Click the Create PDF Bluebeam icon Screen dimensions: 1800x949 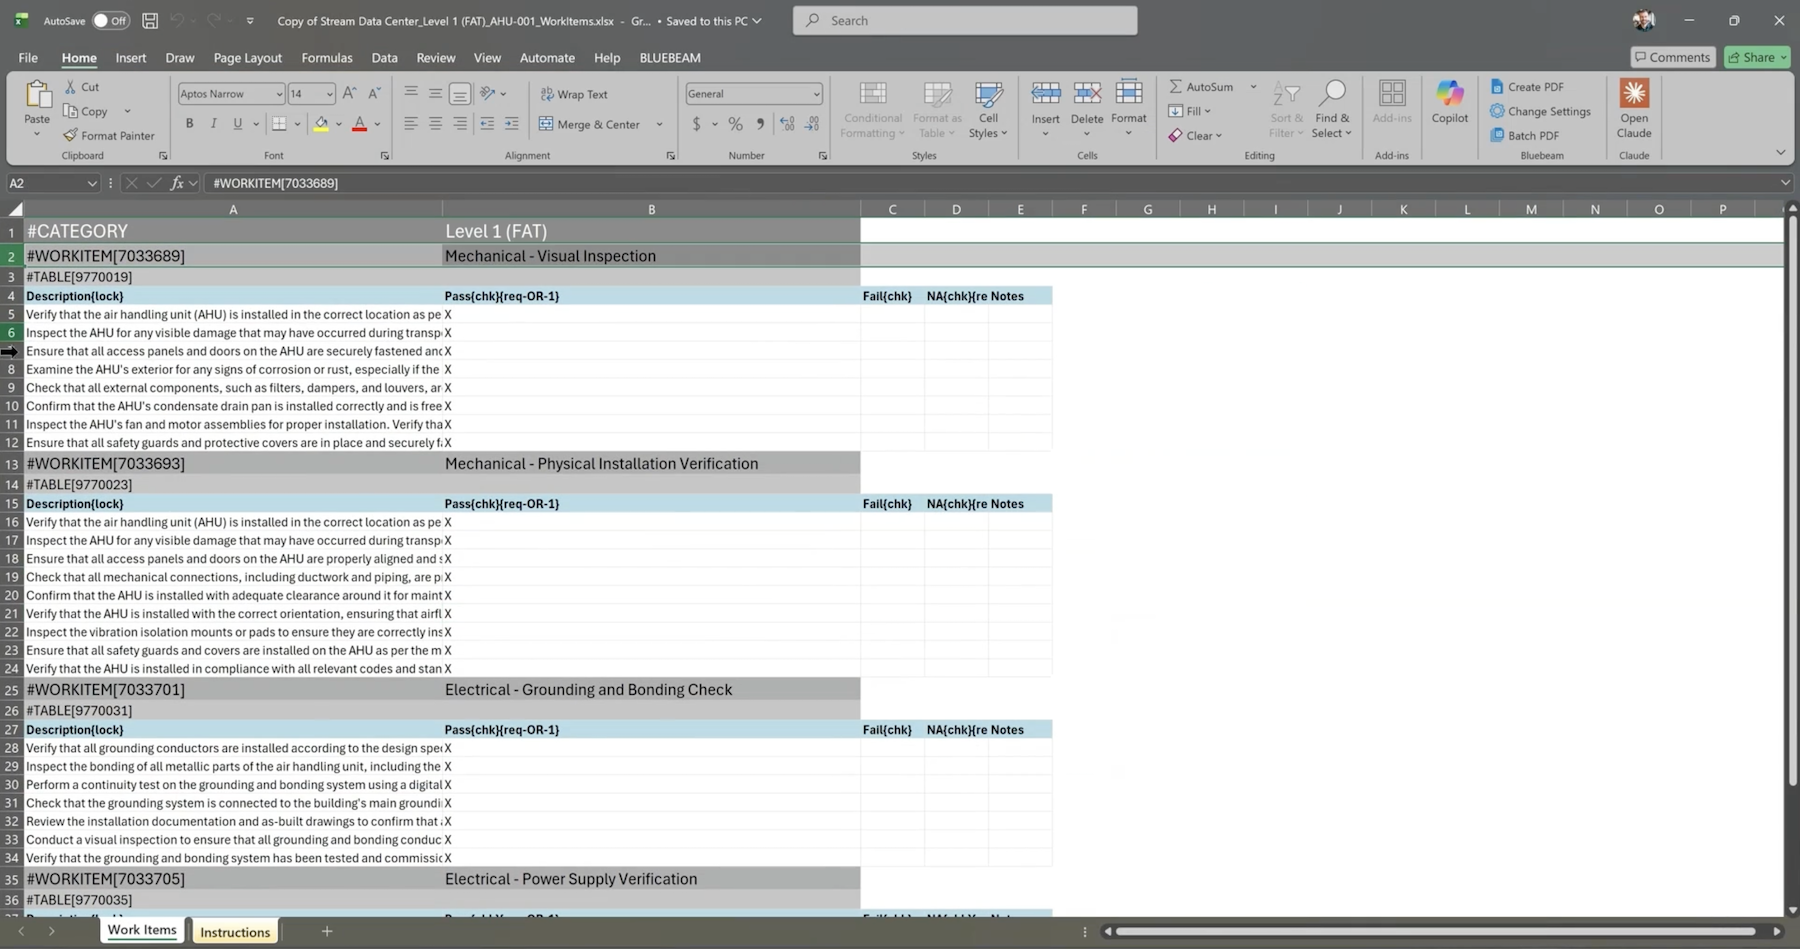pyautogui.click(x=1497, y=87)
